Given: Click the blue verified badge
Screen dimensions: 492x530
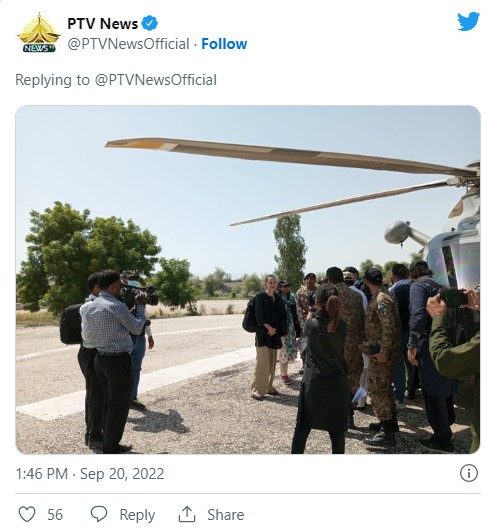Looking at the screenshot, I should (149, 24).
